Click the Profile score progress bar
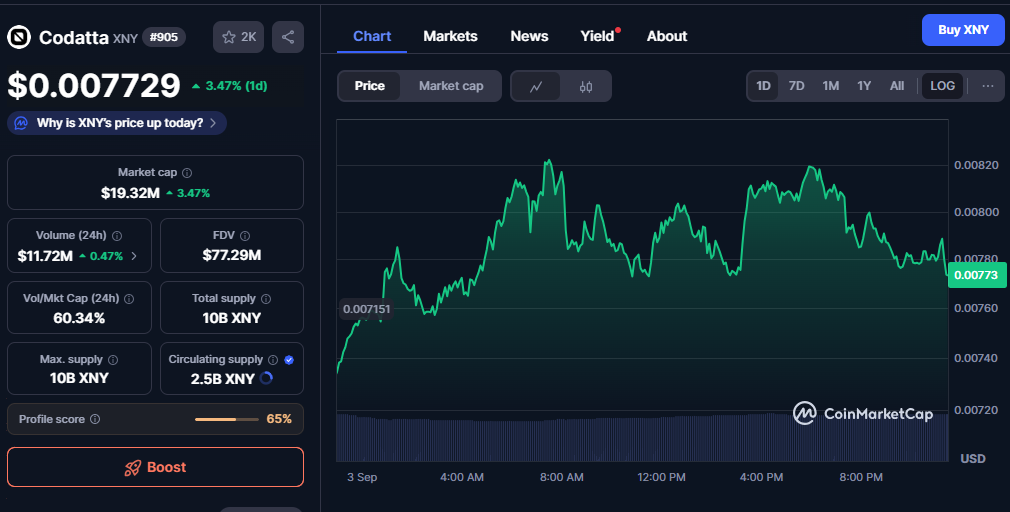1010x512 pixels. click(x=226, y=419)
